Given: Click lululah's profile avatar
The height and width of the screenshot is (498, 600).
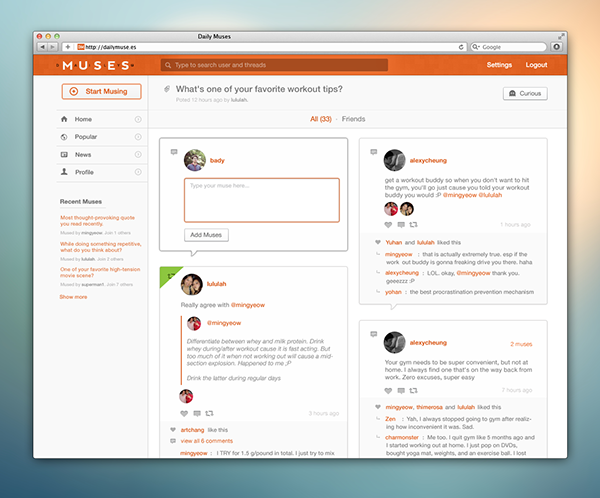Looking at the screenshot, I should pos(192,284).
